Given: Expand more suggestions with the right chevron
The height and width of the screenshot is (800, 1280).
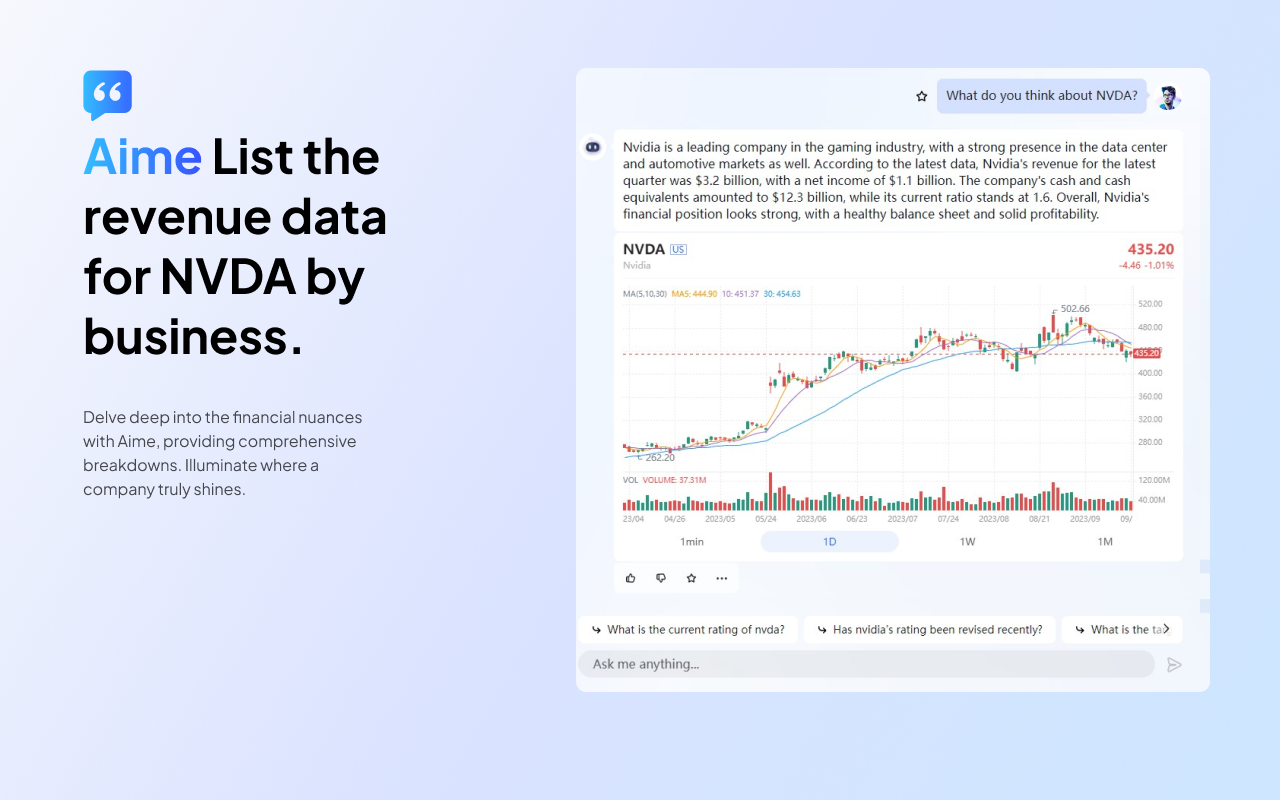Looking at the screenshot, I should [x=1166, y=629].
